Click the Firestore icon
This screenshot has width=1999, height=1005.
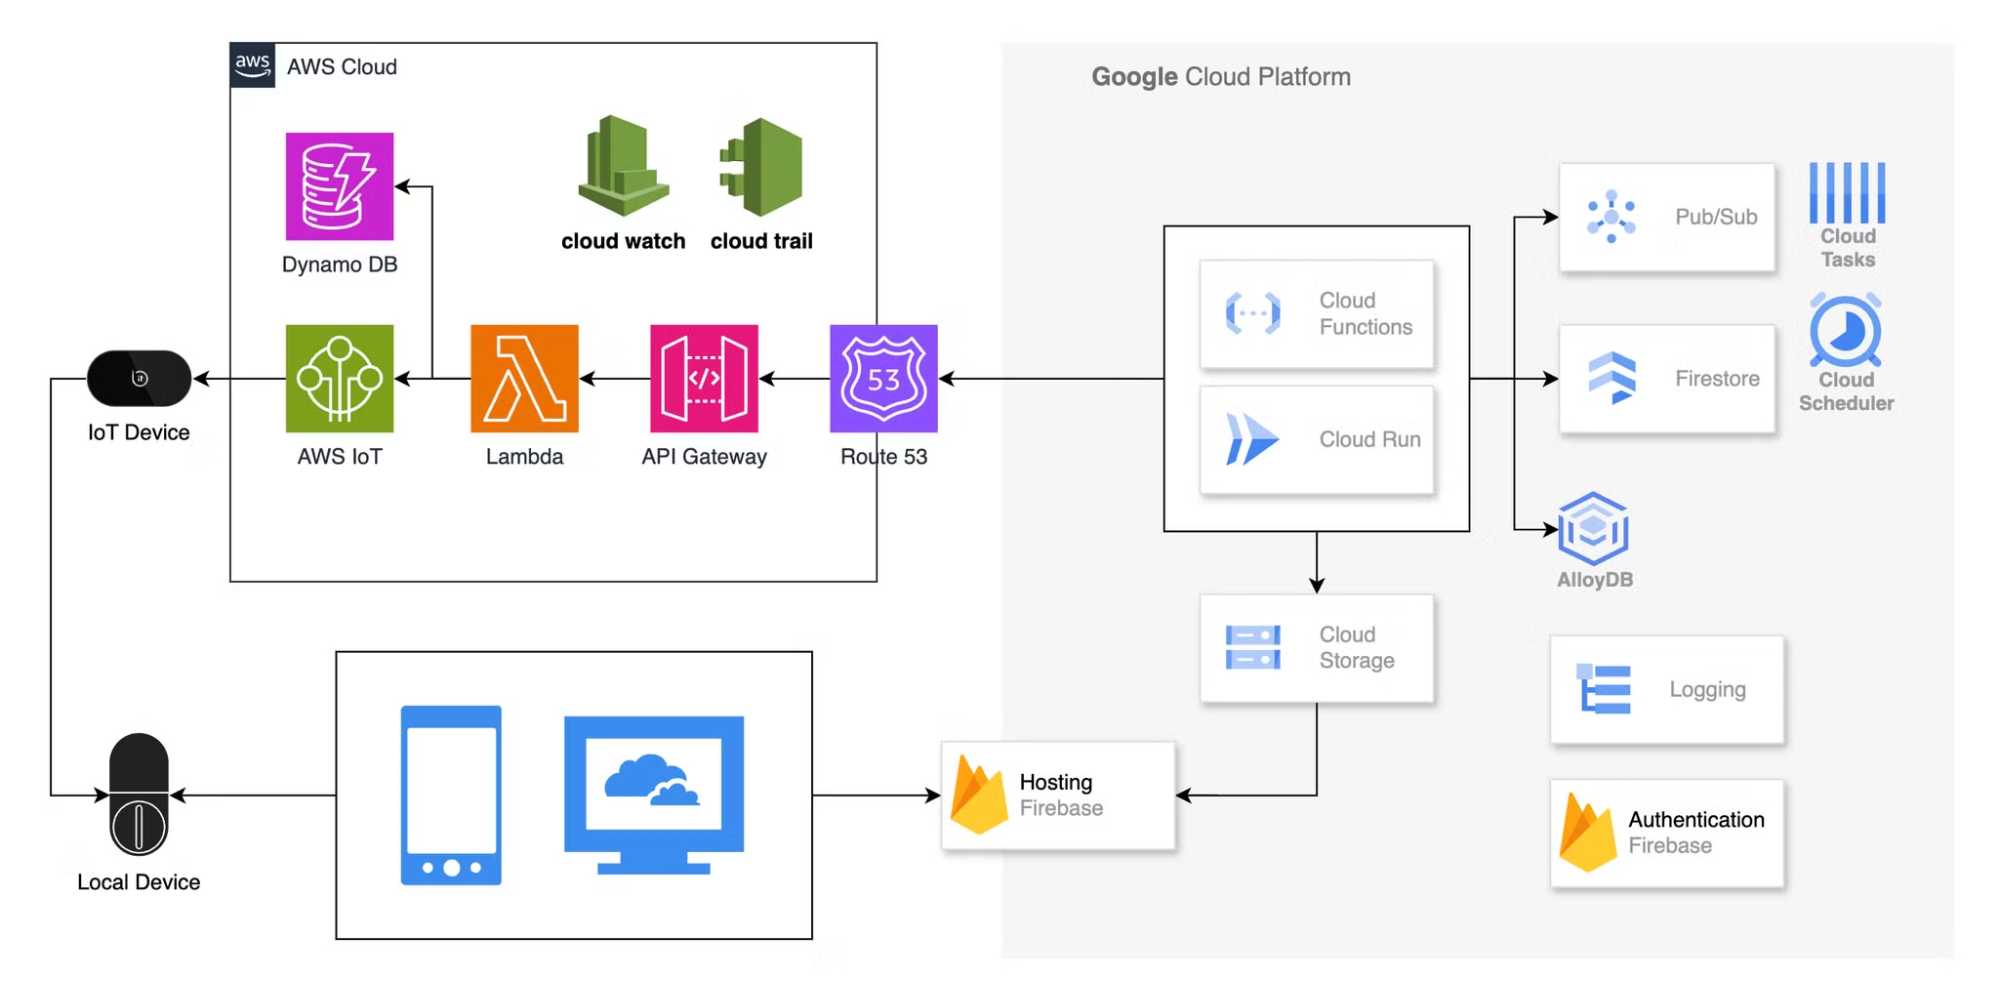pos(1612,378)
